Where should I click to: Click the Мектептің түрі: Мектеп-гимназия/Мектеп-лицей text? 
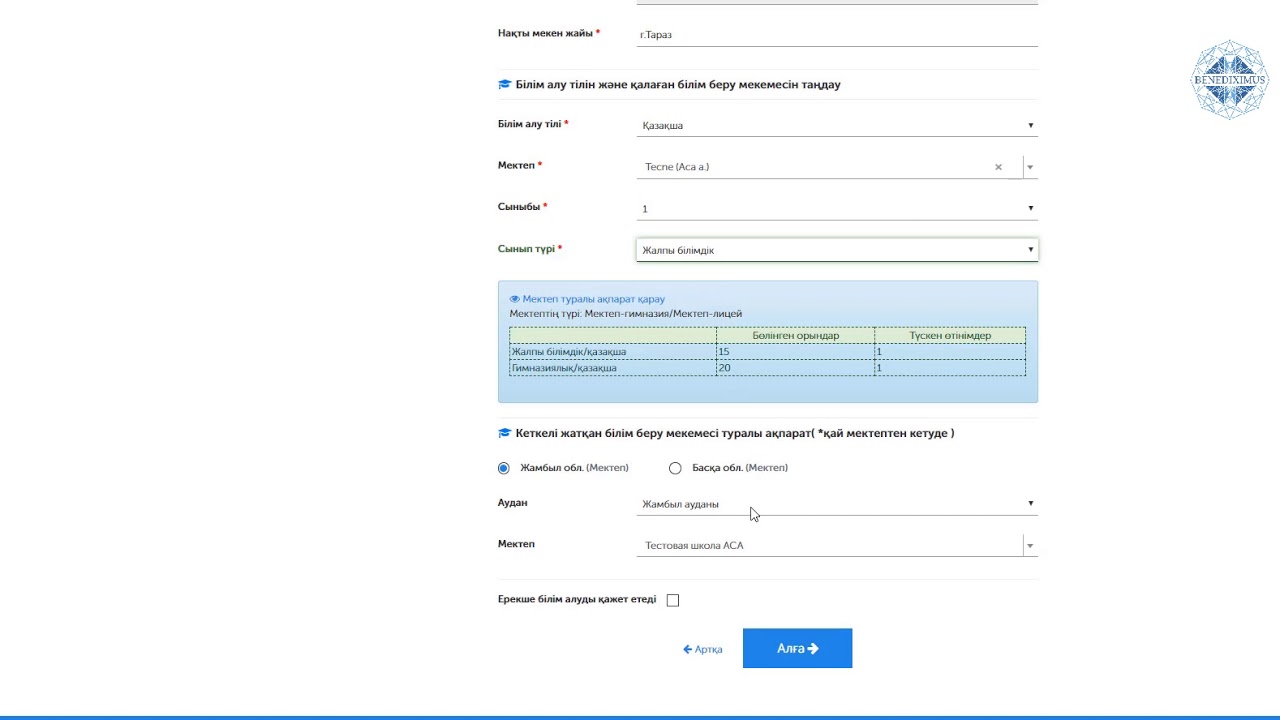pyautogui.click(x=626, y=314)
